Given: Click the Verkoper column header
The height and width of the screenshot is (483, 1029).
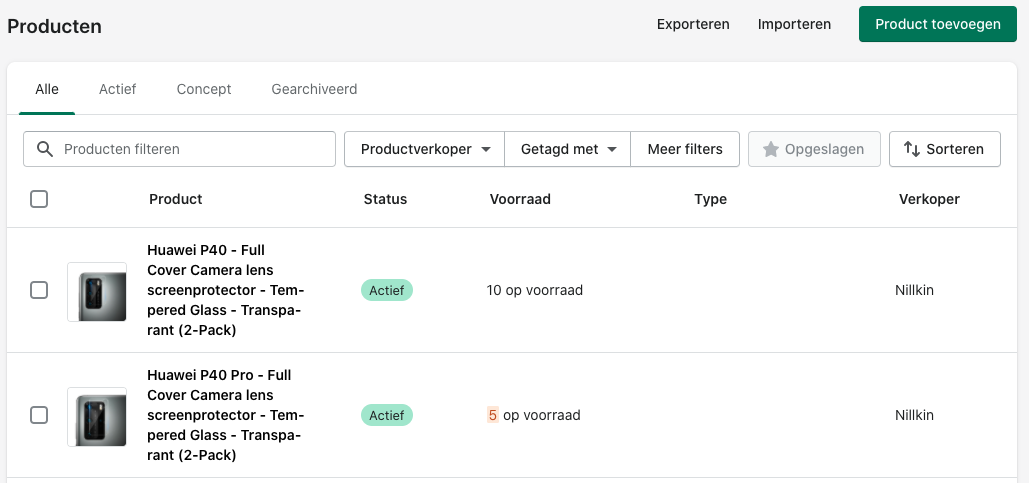Looking at the screenshot, I should [929, 199].
